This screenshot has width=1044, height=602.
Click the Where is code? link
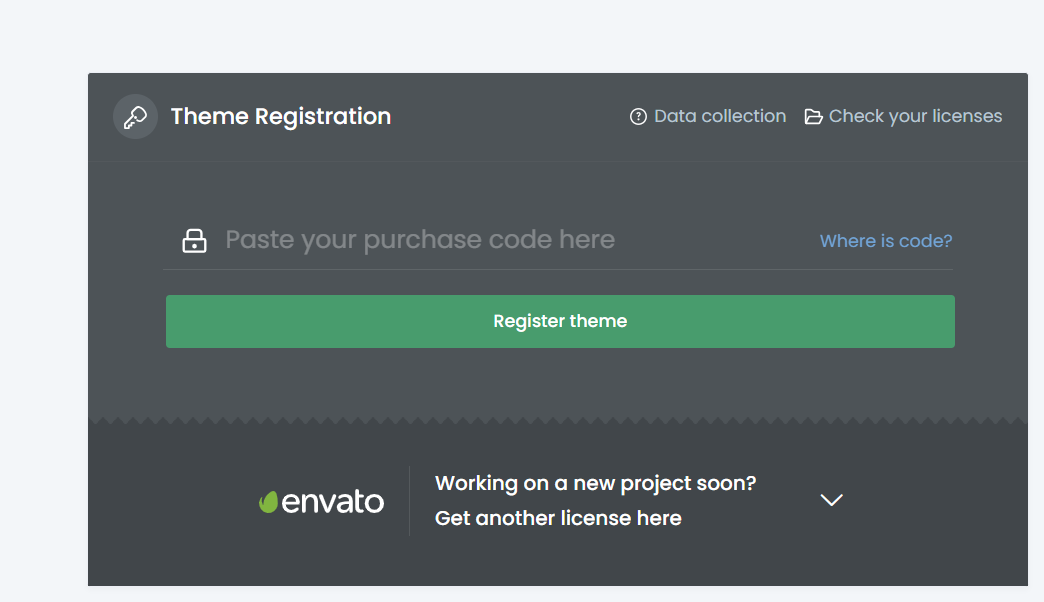pos(886,241)
